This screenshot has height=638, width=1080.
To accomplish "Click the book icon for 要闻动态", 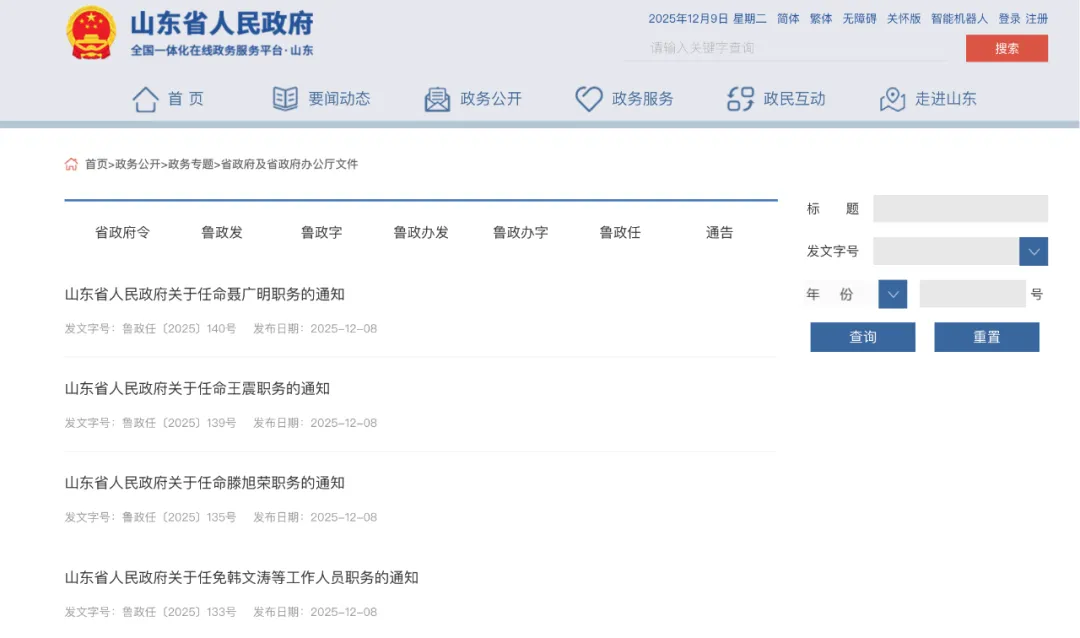I will (285, 99).
